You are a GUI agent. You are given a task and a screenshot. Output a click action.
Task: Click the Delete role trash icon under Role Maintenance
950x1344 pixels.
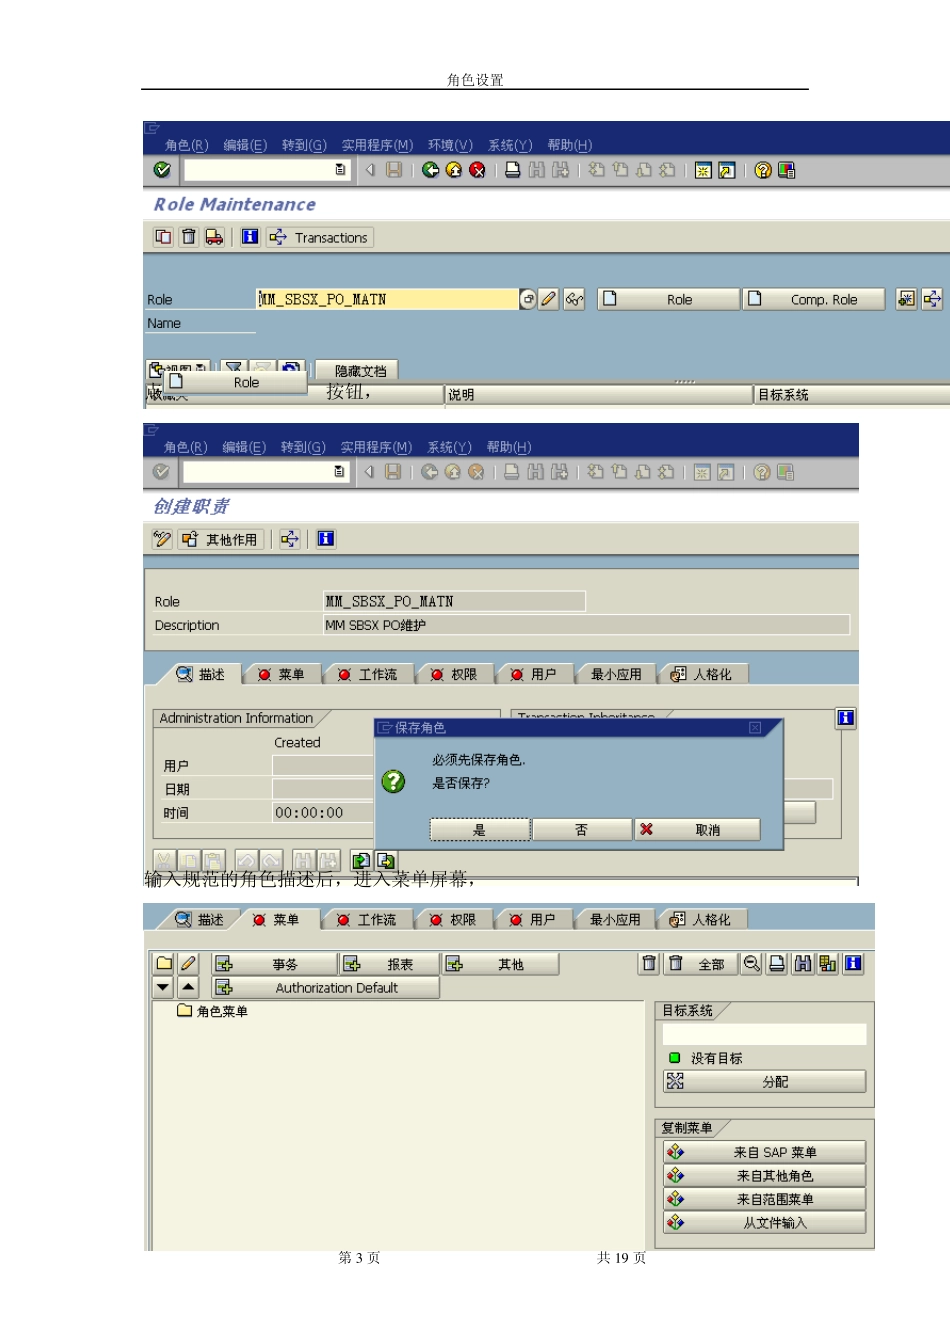[x=188, y=237]
